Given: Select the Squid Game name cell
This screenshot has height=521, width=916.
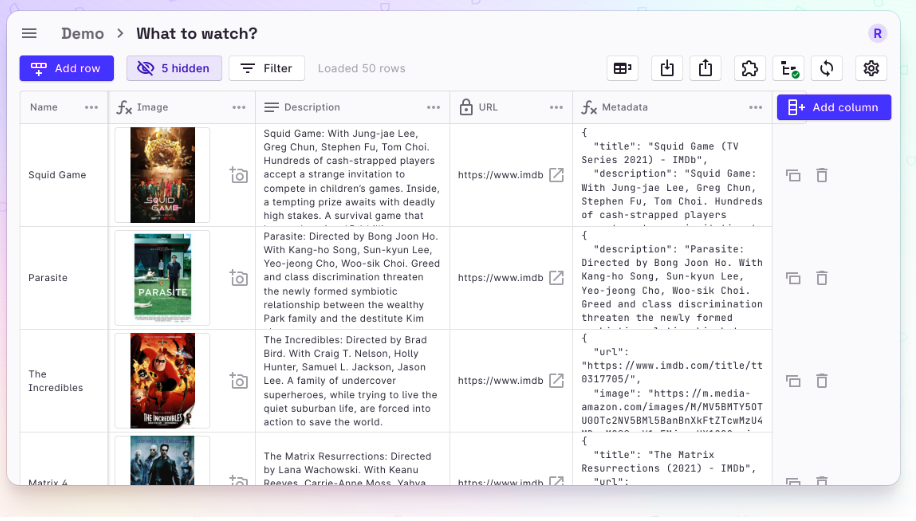Looking at the screenshot, I should pos(64,175).
